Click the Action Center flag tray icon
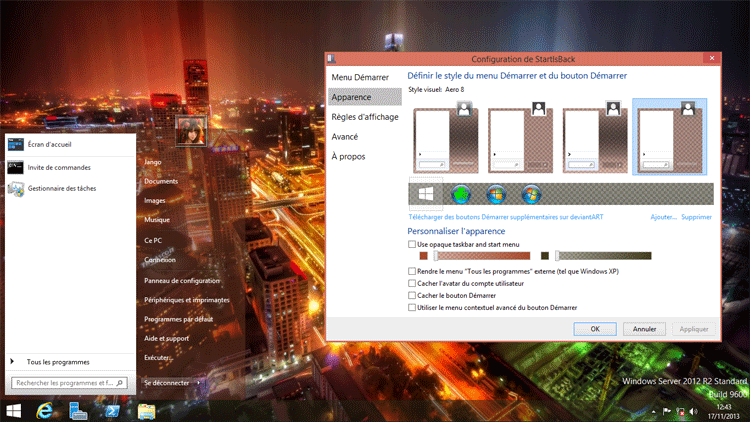Screen dimensions: 750x422 tap(666, 411)
